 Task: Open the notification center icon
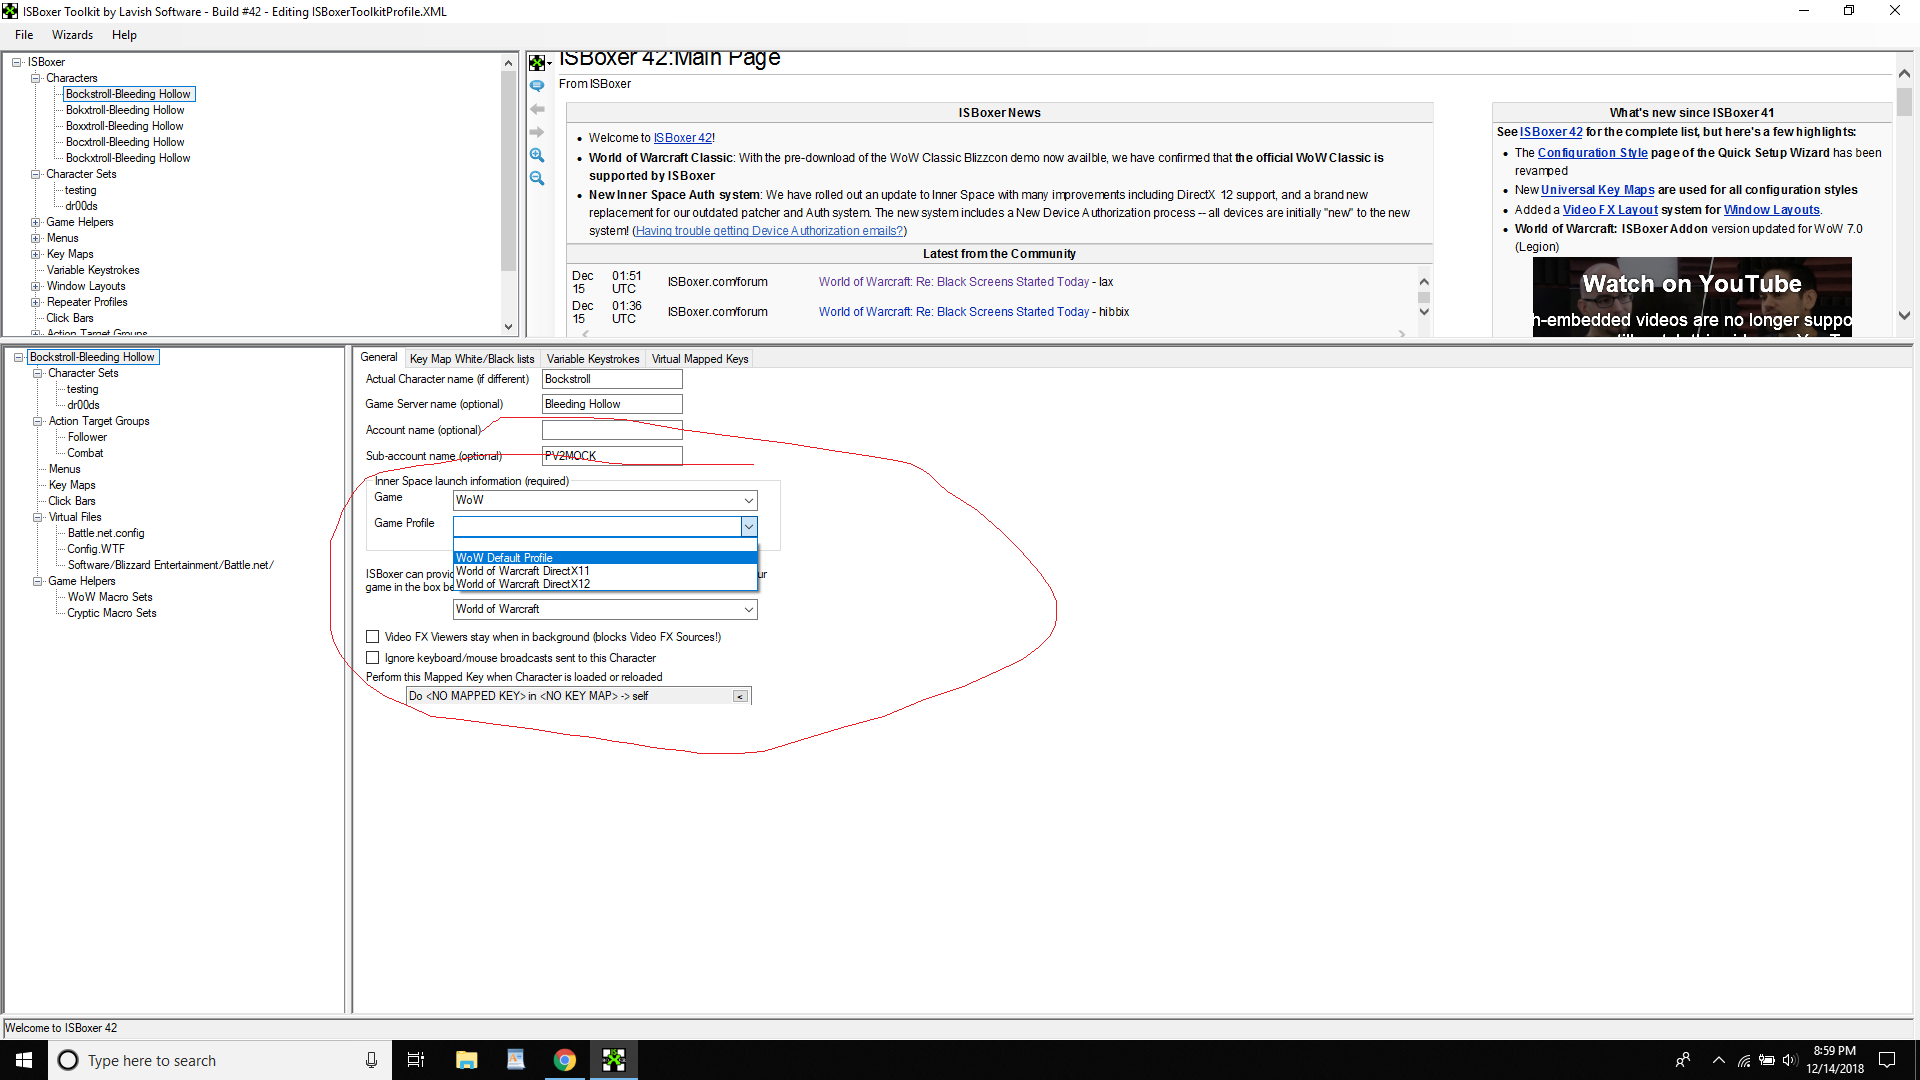[1887, 1060]
